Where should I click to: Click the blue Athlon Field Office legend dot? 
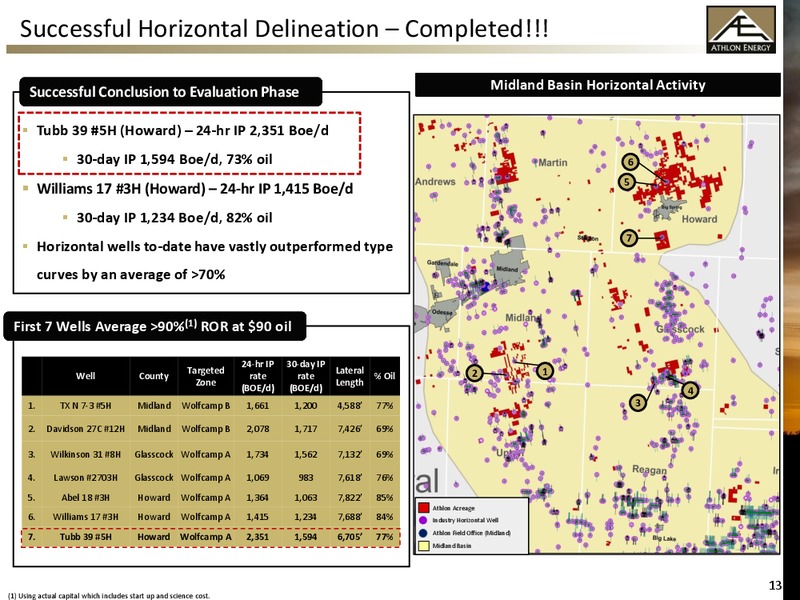(423, 533)
